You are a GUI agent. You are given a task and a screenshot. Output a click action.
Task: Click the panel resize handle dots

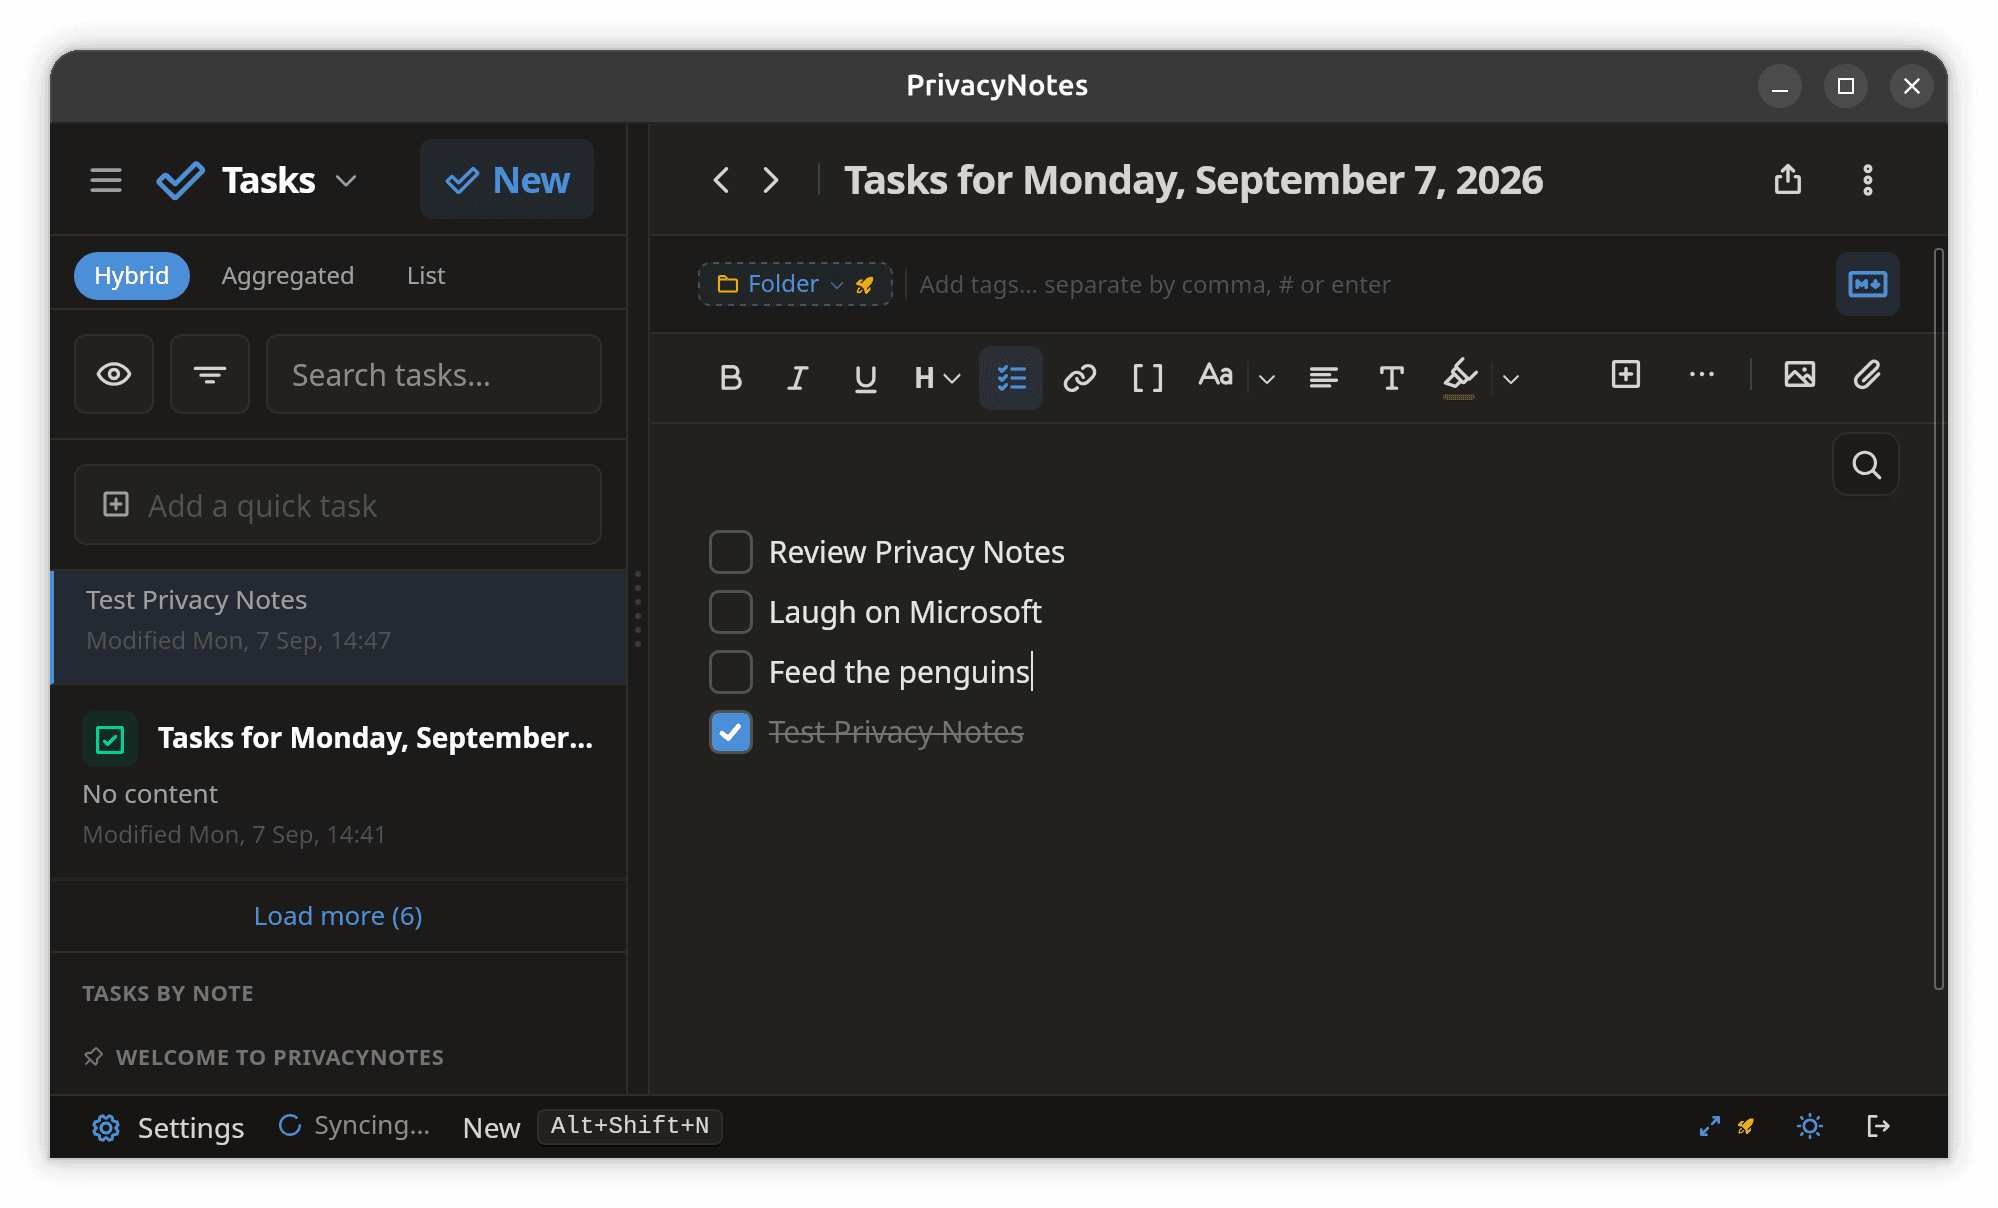click(x=638, y=608)
